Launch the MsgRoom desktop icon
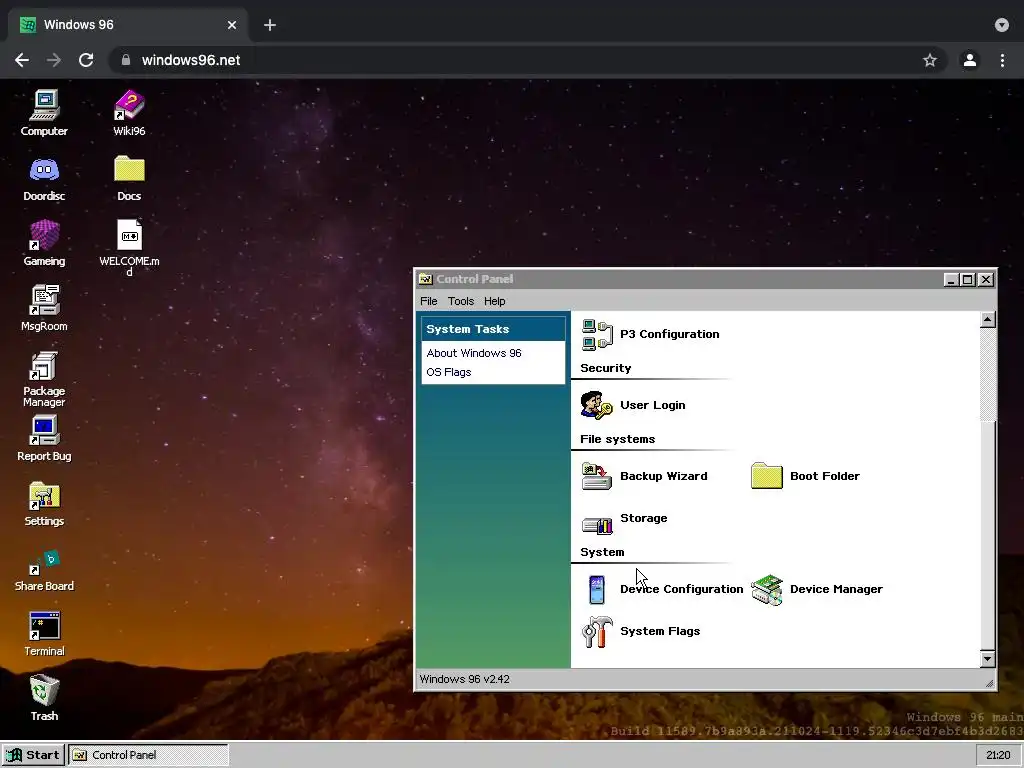 pos(44,308)
